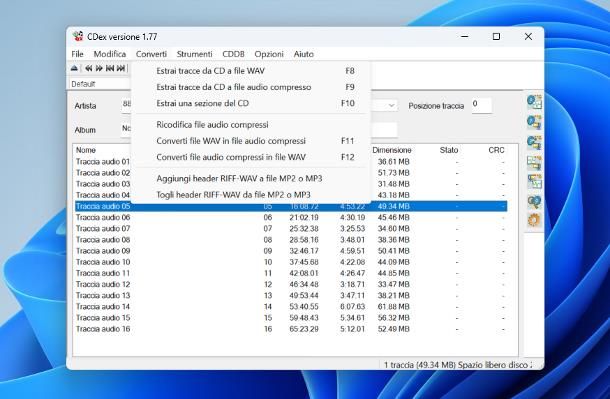
Task: Sort the list by the Dimensione column
Action: click(391, 150)
